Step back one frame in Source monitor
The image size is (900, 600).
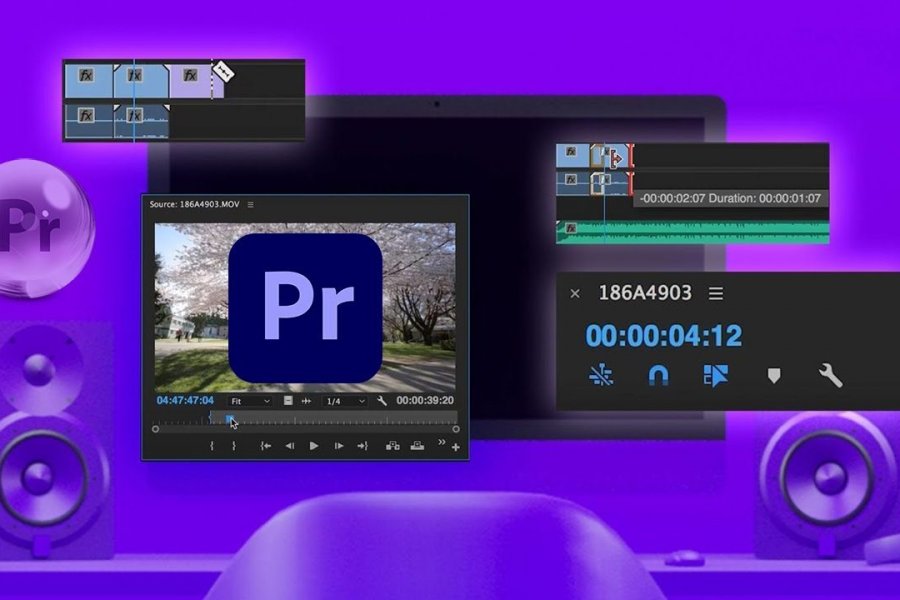tap(290, 446)
